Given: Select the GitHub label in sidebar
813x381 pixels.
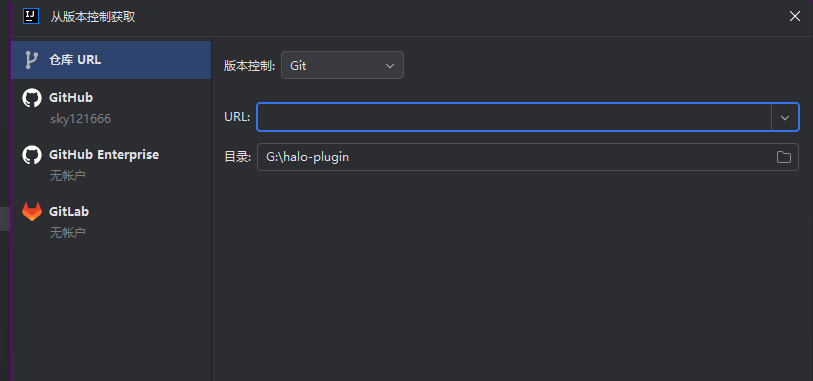Looking at the screenshot, I should coord(71,97).
